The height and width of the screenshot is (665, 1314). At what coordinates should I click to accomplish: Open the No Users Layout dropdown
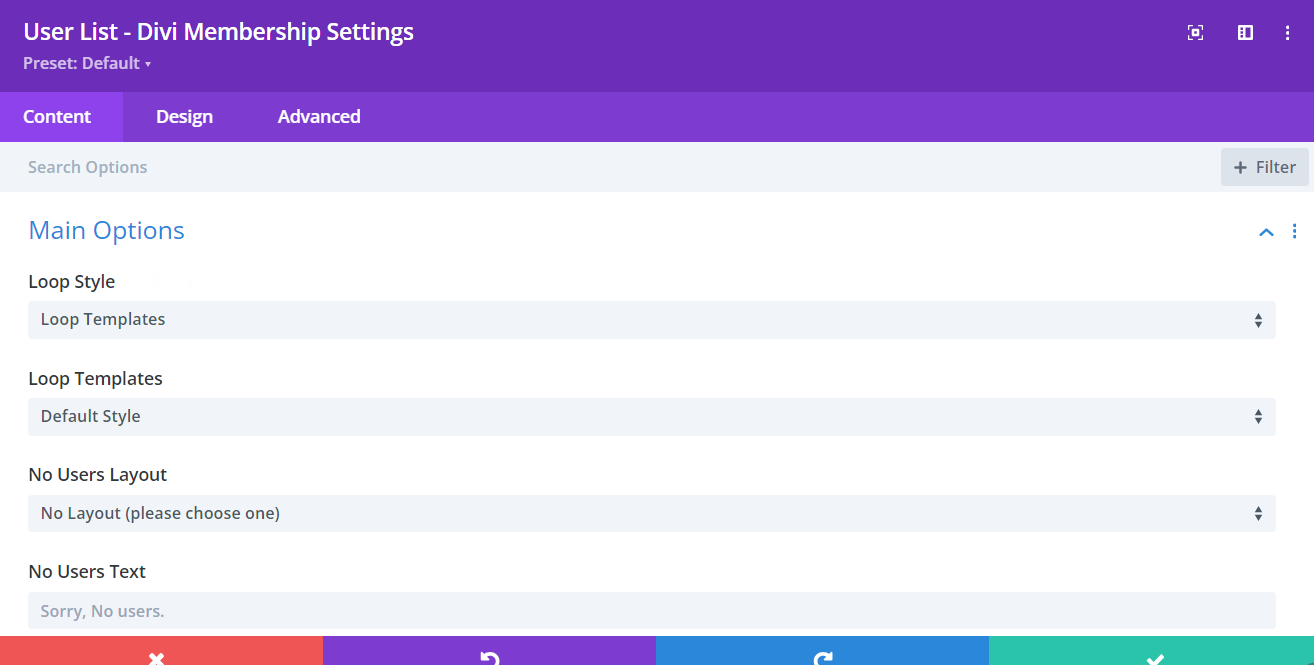pyautogui.click(x=651, y=513)
